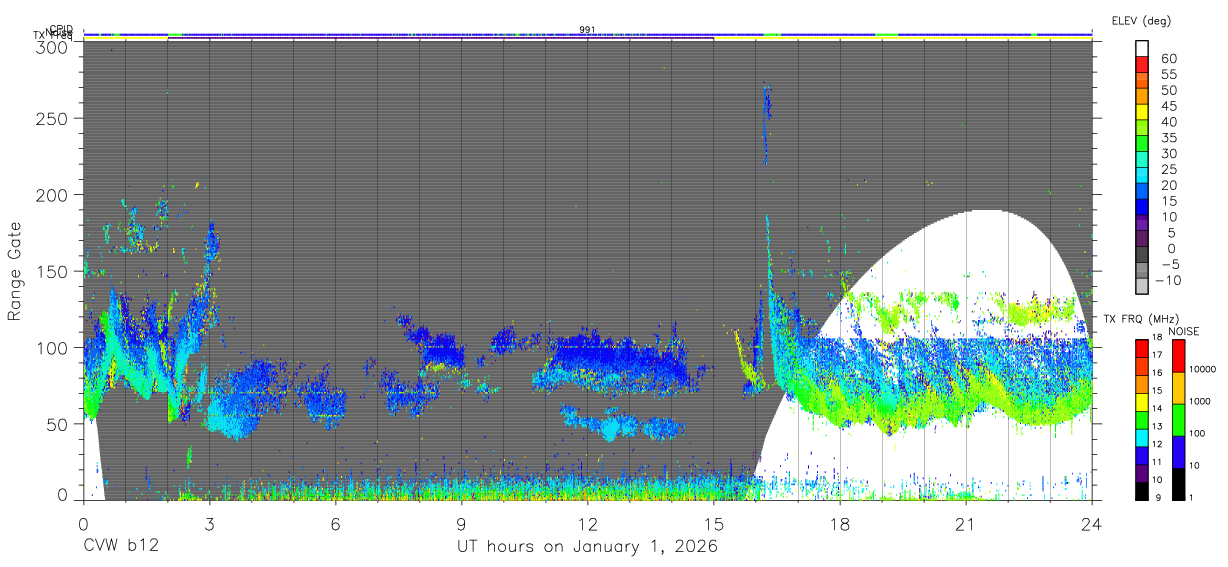The image size is (1228, 567).
Task: Pick the green 13–14 MHz TX FRQ swatch
Action: 1142,419
